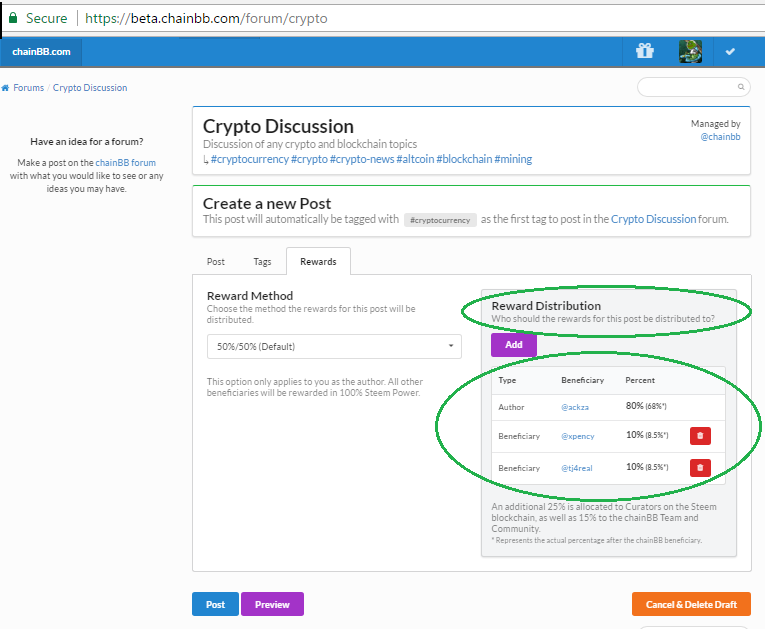This screenshot has height=629, width=765.
Task: Open the #altcoin tag link
Action: pyautogui.click(x=415, y=159)
